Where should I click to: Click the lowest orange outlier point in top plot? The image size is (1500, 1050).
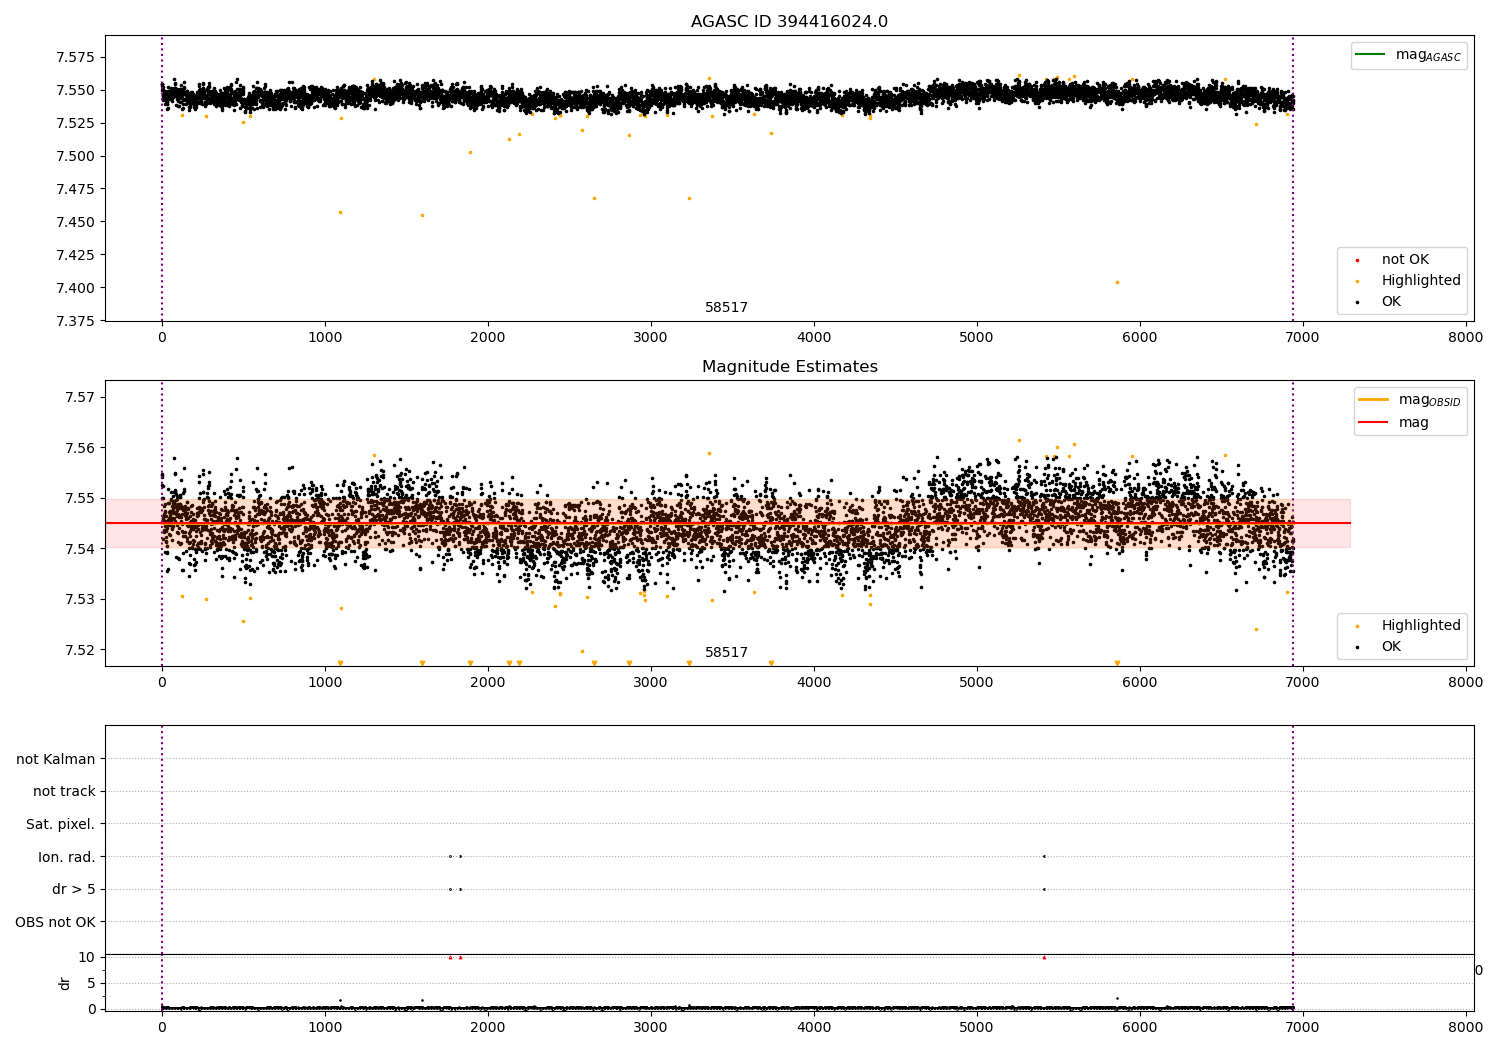click(x=1117, y=282)
